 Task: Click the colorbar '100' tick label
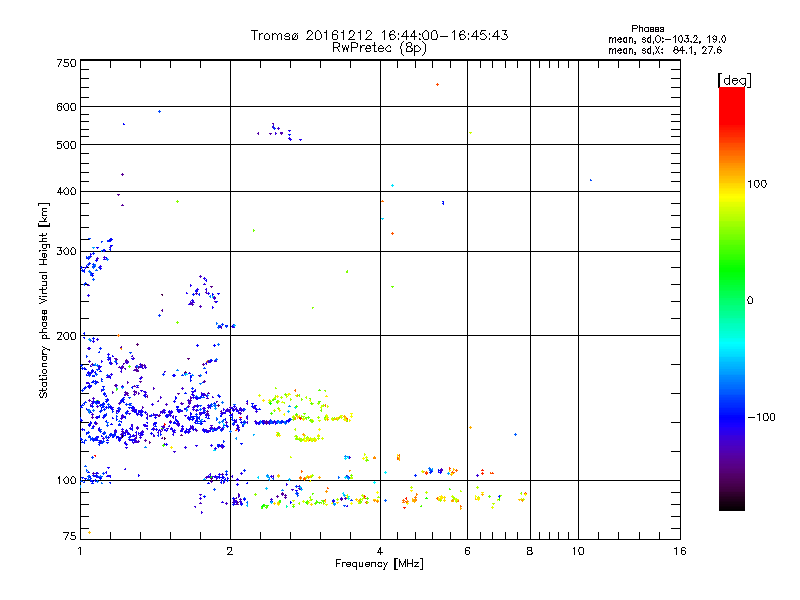(x=757, y=184)
